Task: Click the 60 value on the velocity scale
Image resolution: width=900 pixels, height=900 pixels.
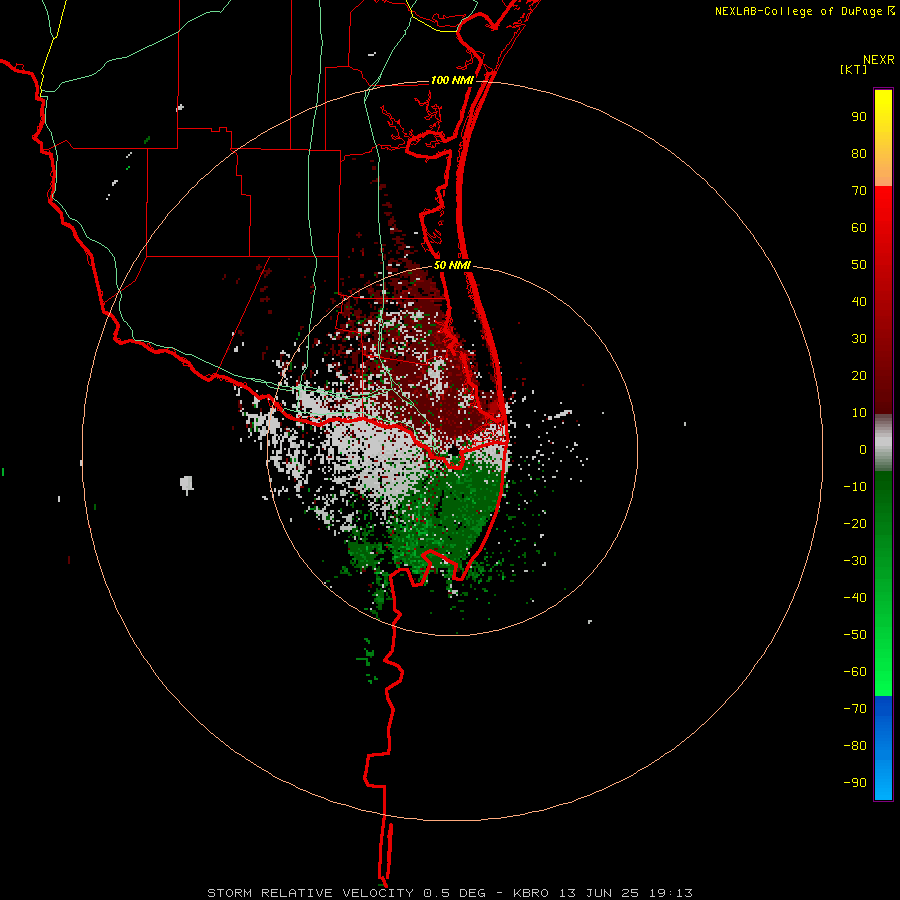Action: point(859,228)
